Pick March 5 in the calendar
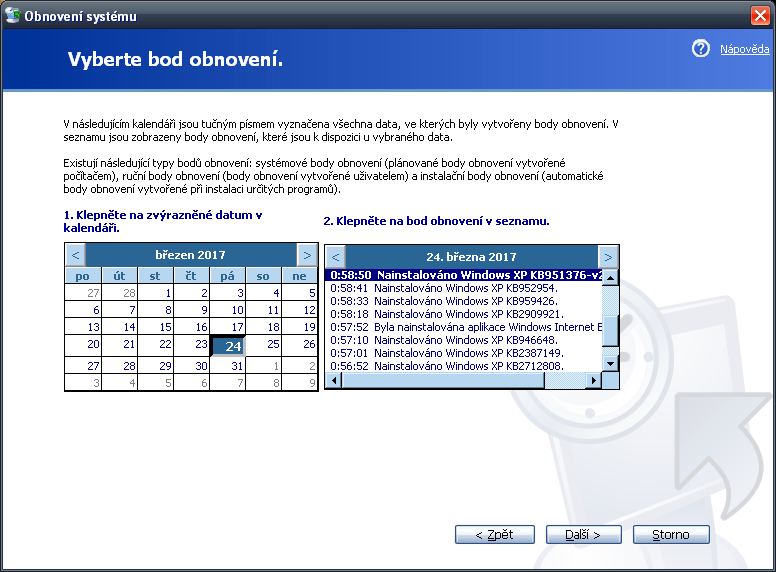 pyautogui.click(x=299, y=292)
